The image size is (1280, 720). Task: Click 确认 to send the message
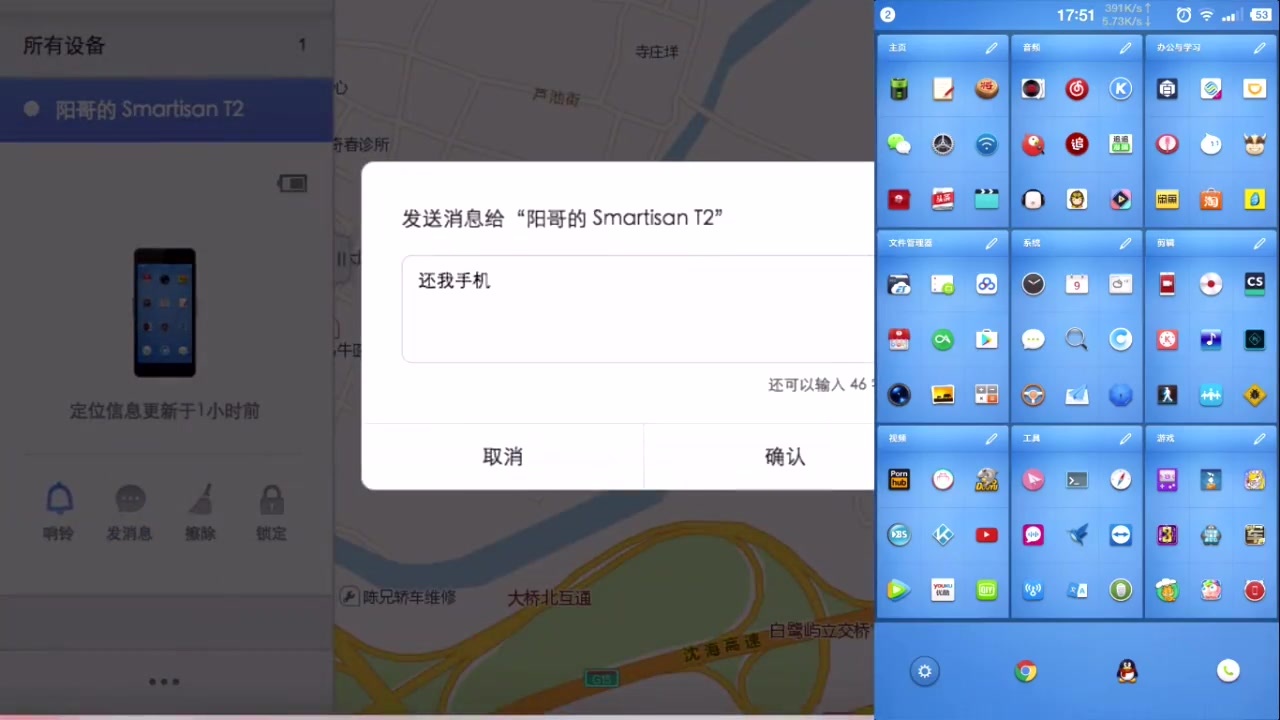click(784, 457)
